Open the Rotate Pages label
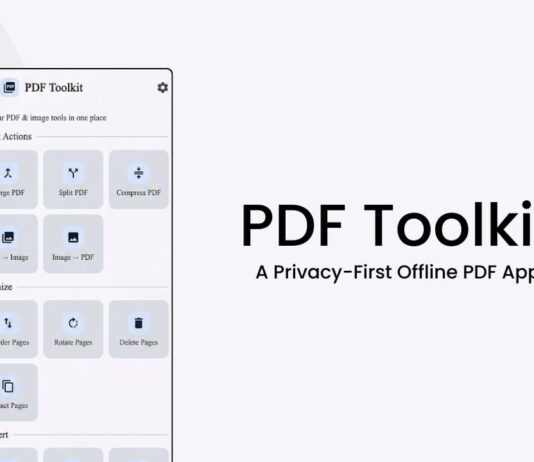The height and width of the screenshot is (462, 534). [73, 342]
